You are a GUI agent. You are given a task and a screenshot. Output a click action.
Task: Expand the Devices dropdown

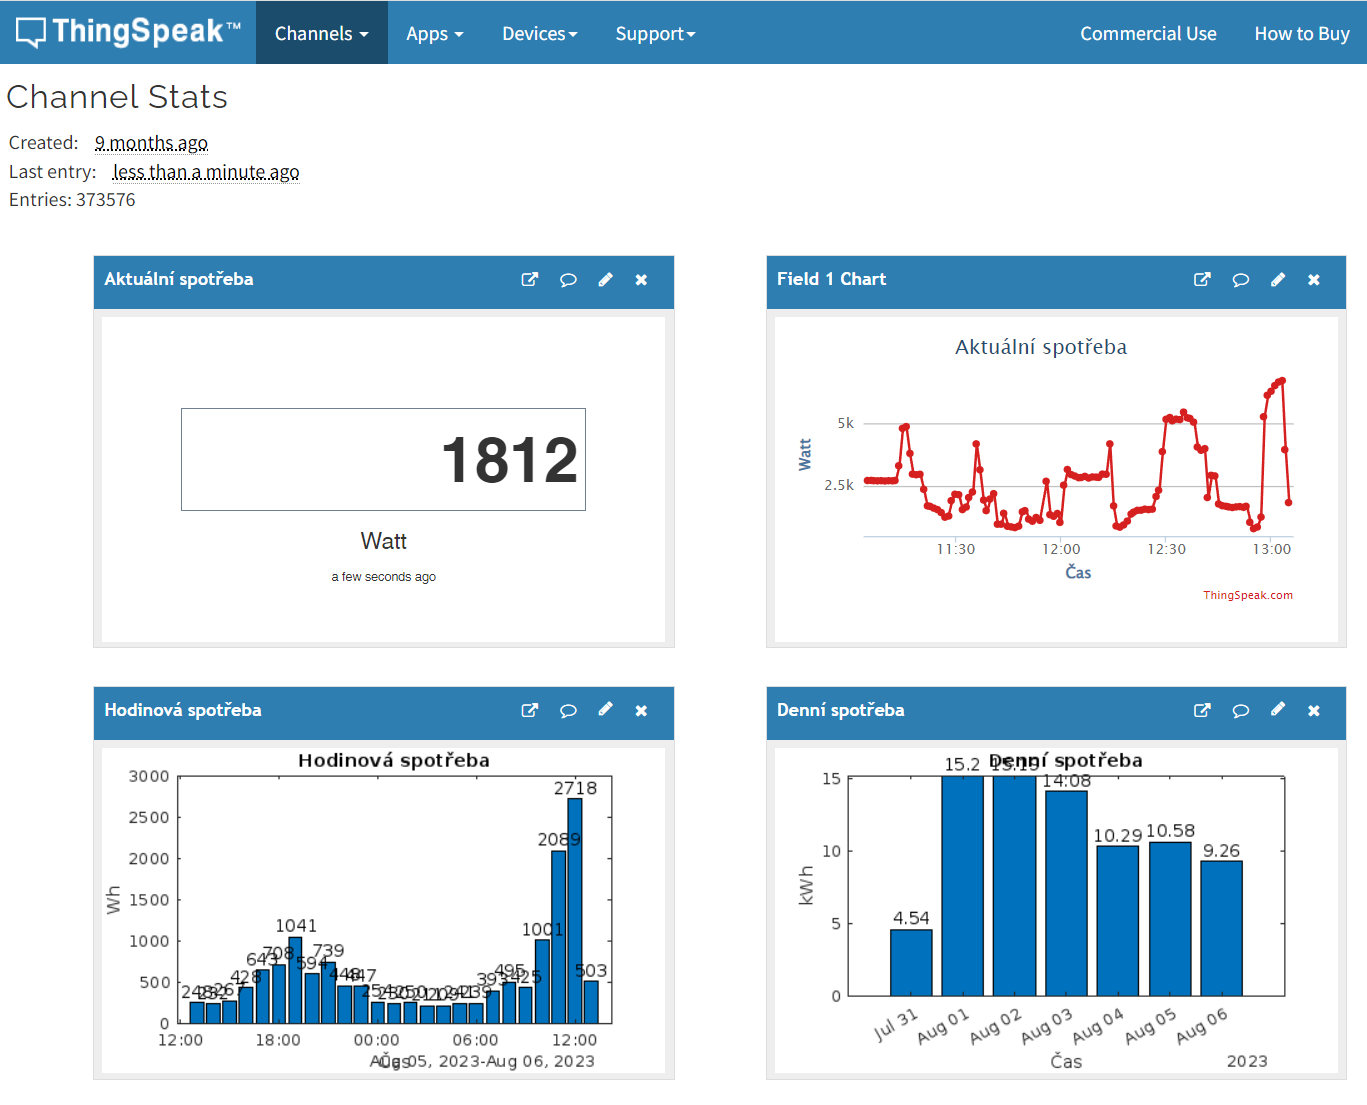click(x=539, y=34)
